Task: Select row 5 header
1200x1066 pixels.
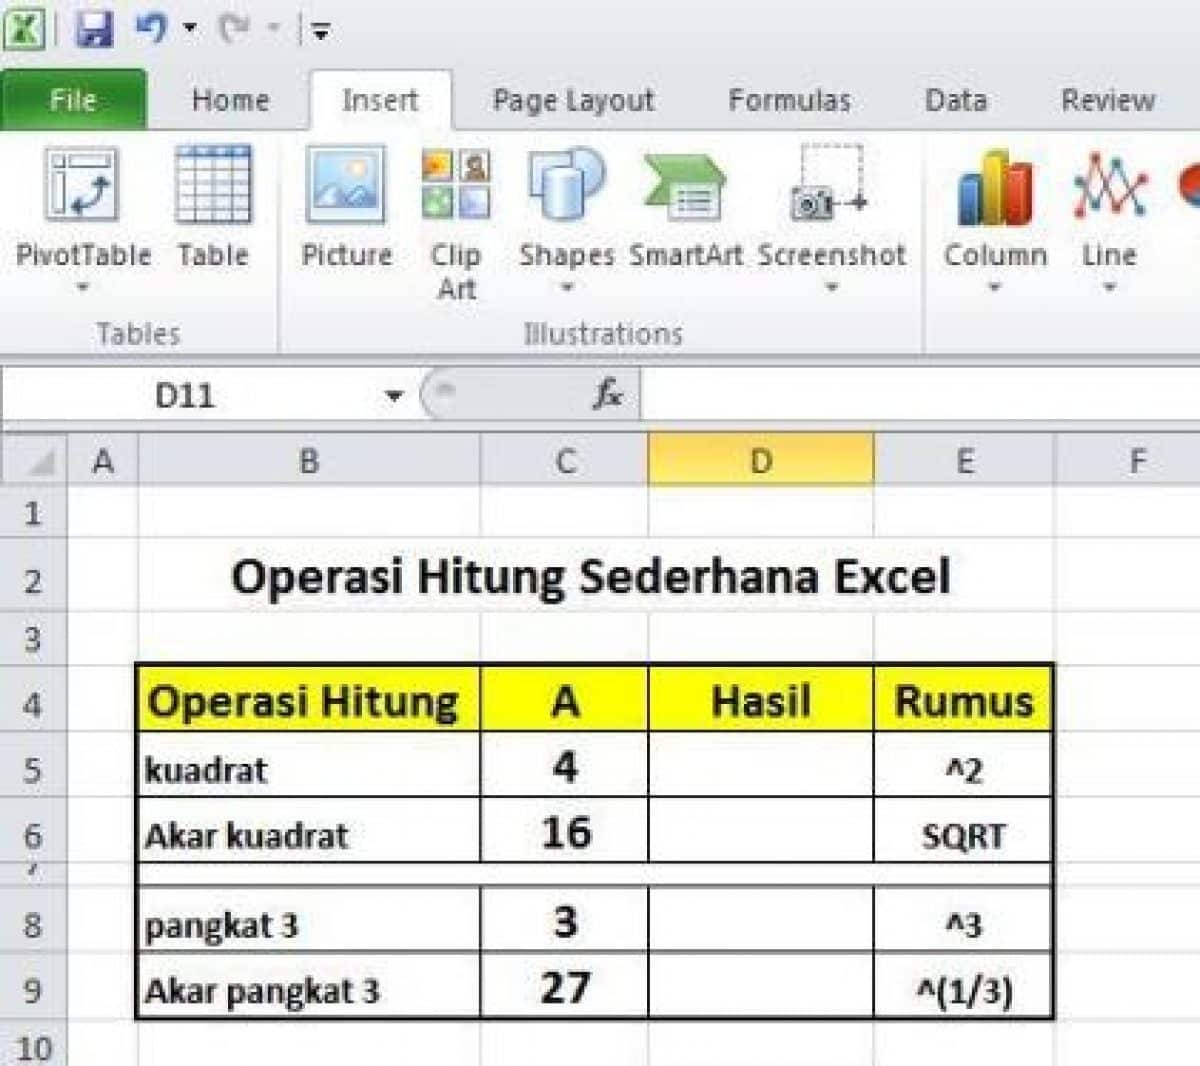Action: coord(33,770)
